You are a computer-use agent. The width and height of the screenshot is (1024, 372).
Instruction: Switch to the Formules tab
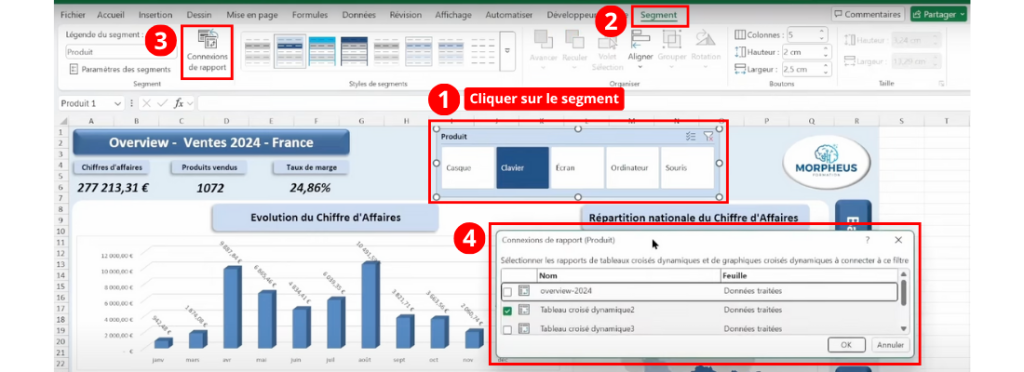click(310, 14)
